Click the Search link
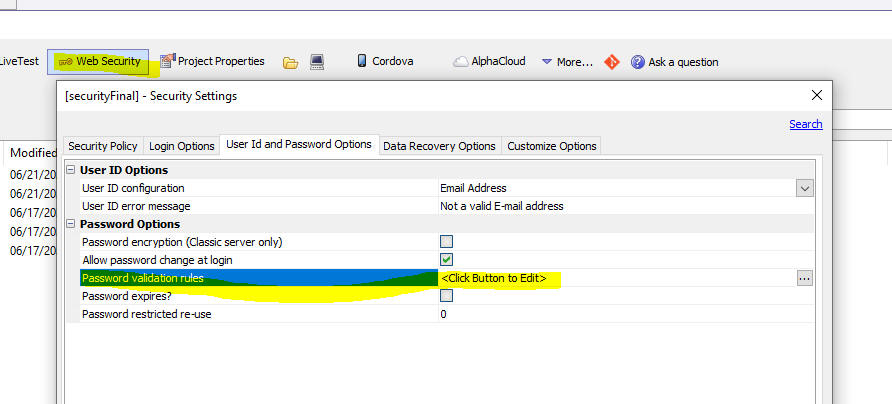Image resolution: width=892 pixels, height=404 pixels. pos(806,124)
